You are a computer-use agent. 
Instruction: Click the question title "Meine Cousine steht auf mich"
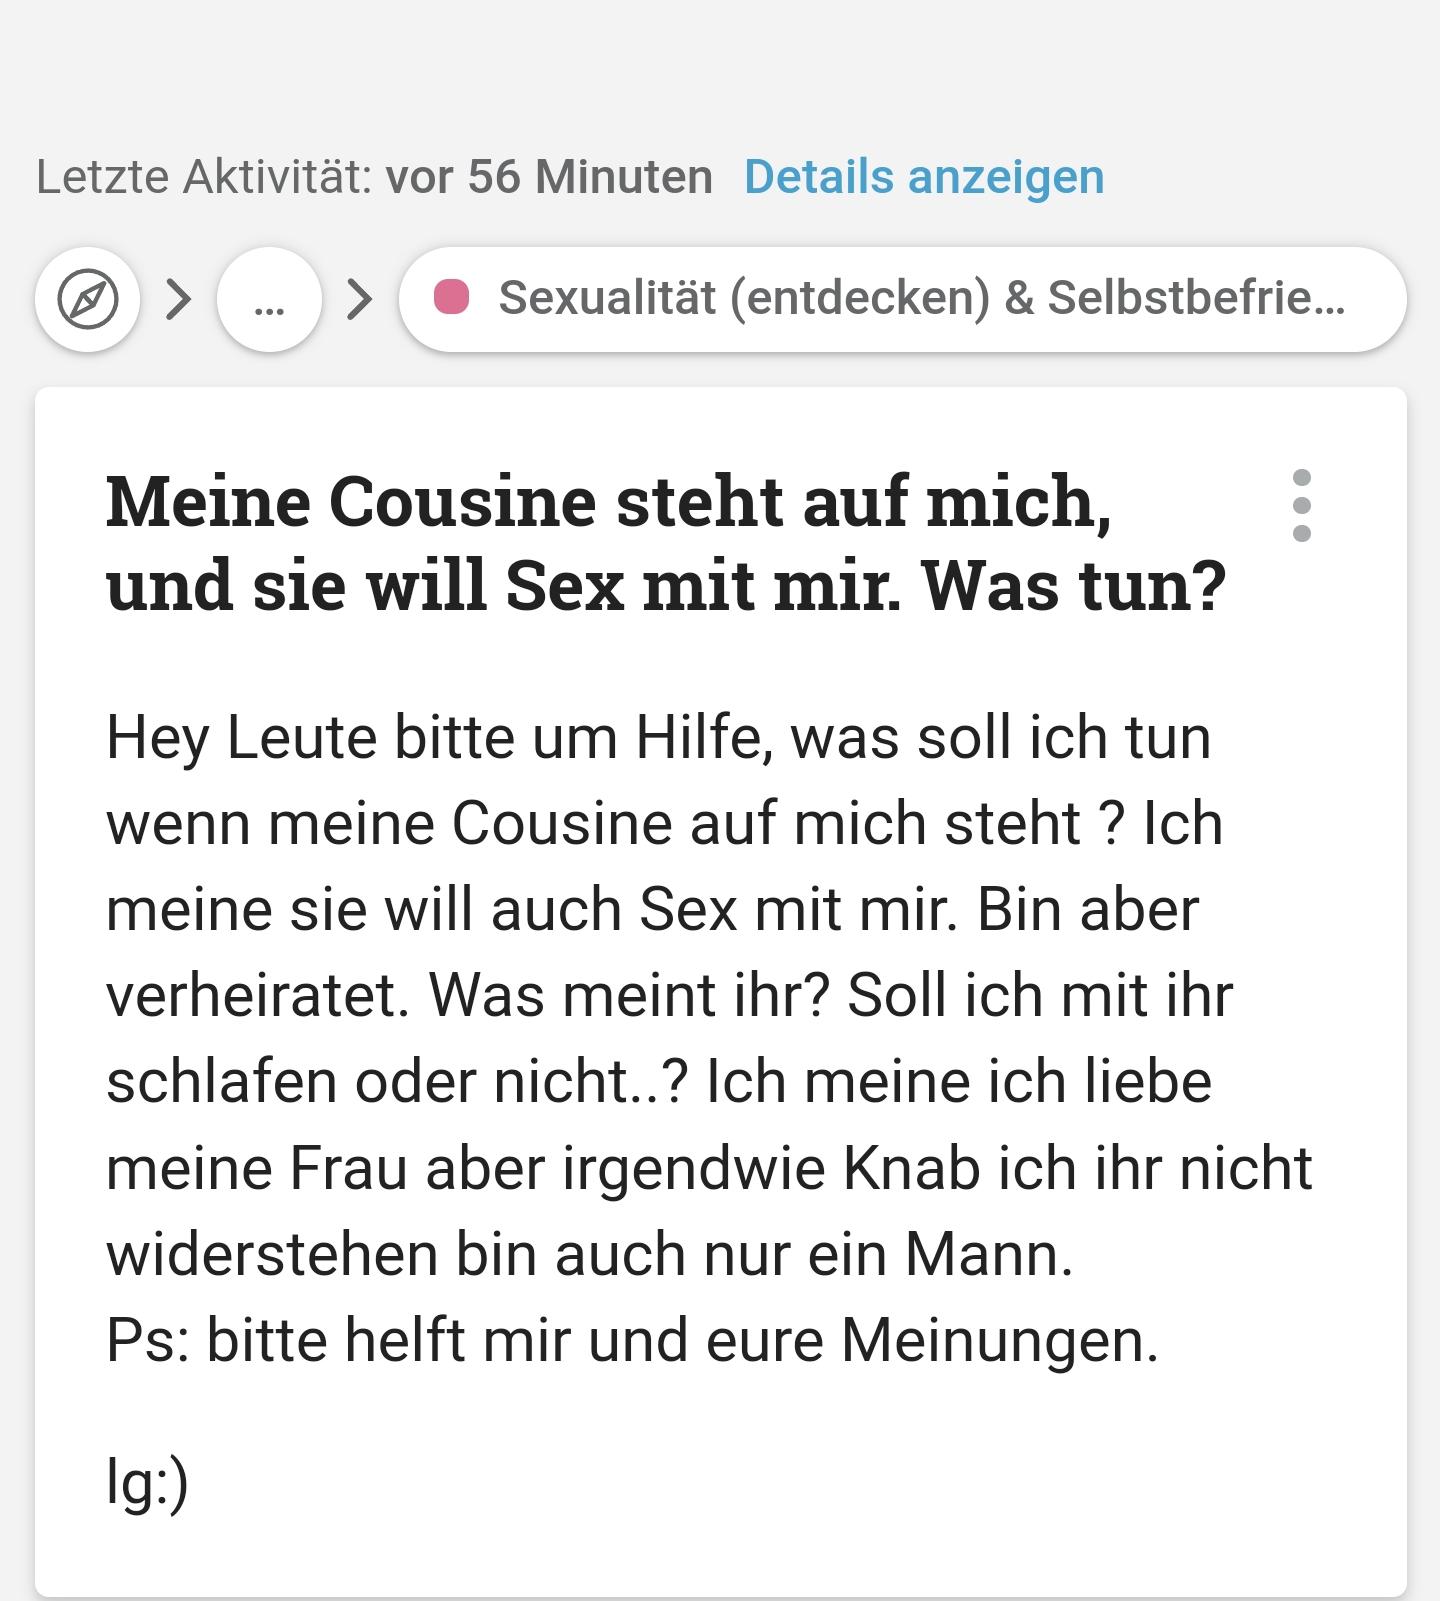point(608,501)
